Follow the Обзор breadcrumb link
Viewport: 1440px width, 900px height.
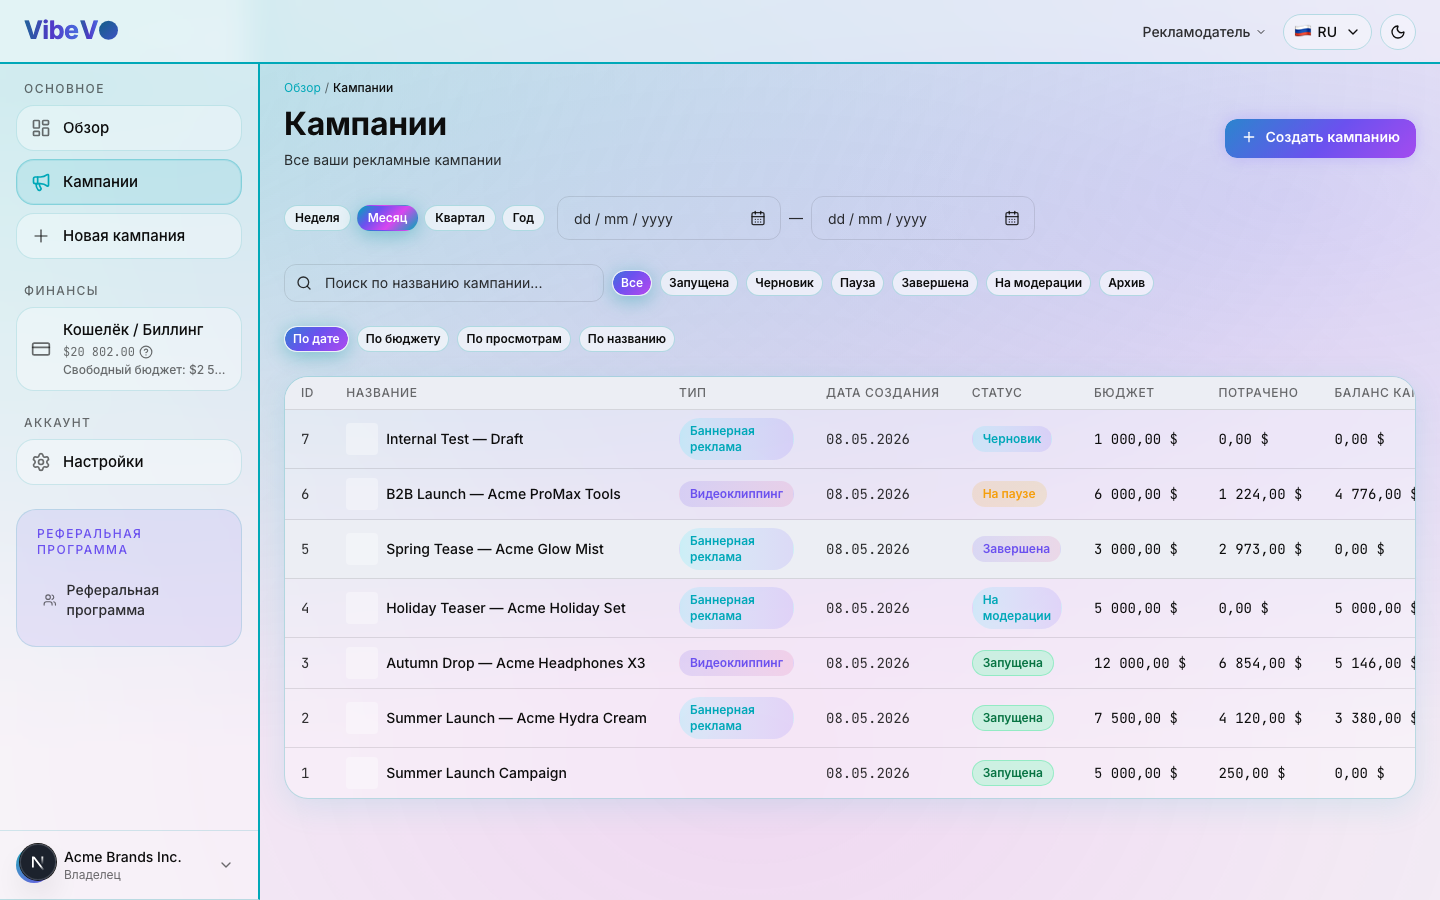302,88
